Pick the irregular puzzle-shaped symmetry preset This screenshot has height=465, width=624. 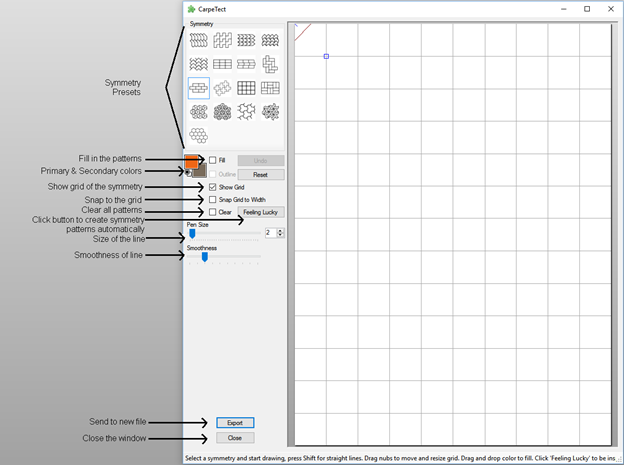pos(246,111)
